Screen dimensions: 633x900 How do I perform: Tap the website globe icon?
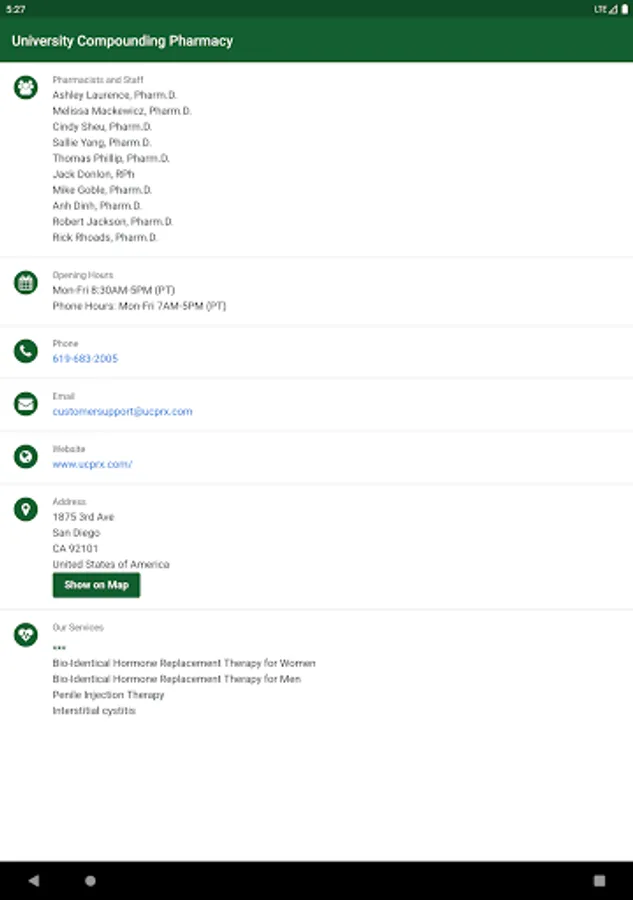[x=26, y=456]
